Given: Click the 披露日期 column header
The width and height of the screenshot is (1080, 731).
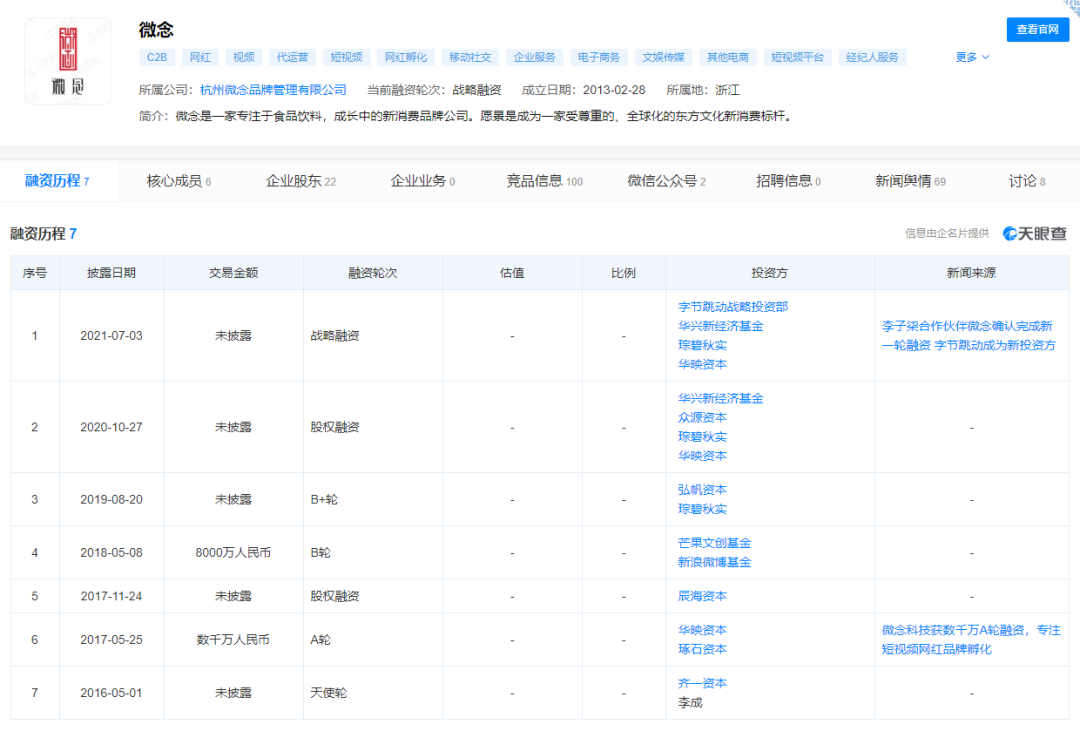Looking at the screenshot, I should (x=111, y=273).
